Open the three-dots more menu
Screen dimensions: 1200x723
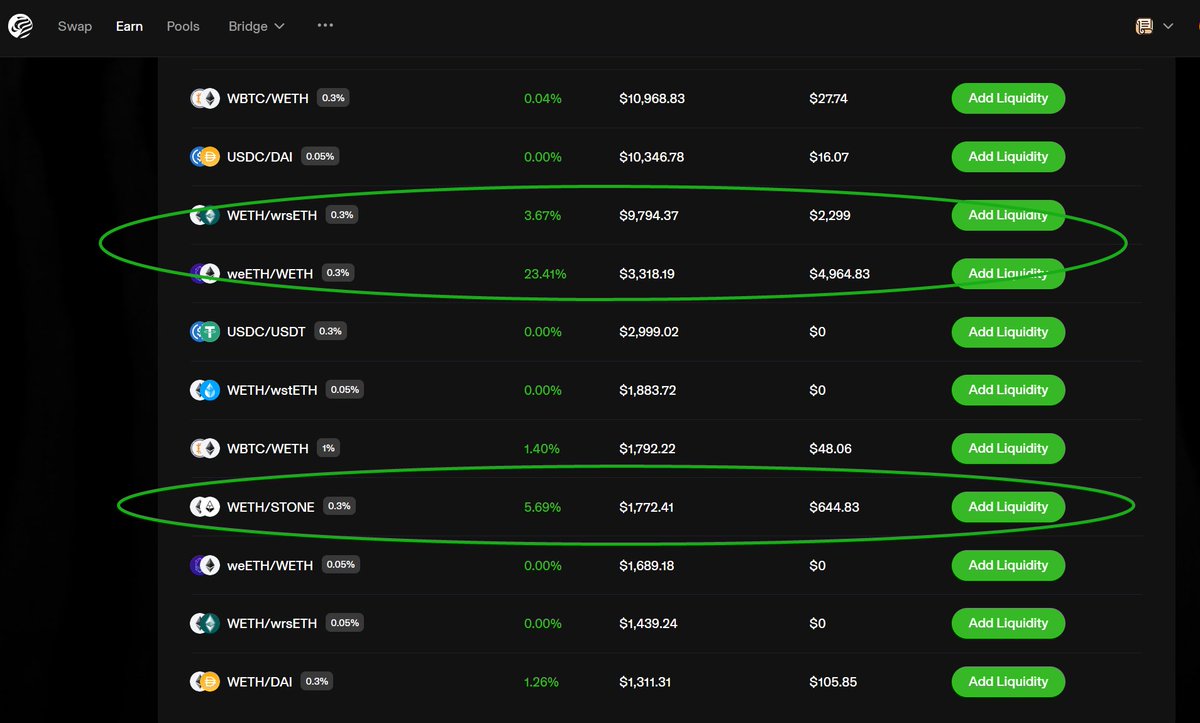[x=325, y=25]
